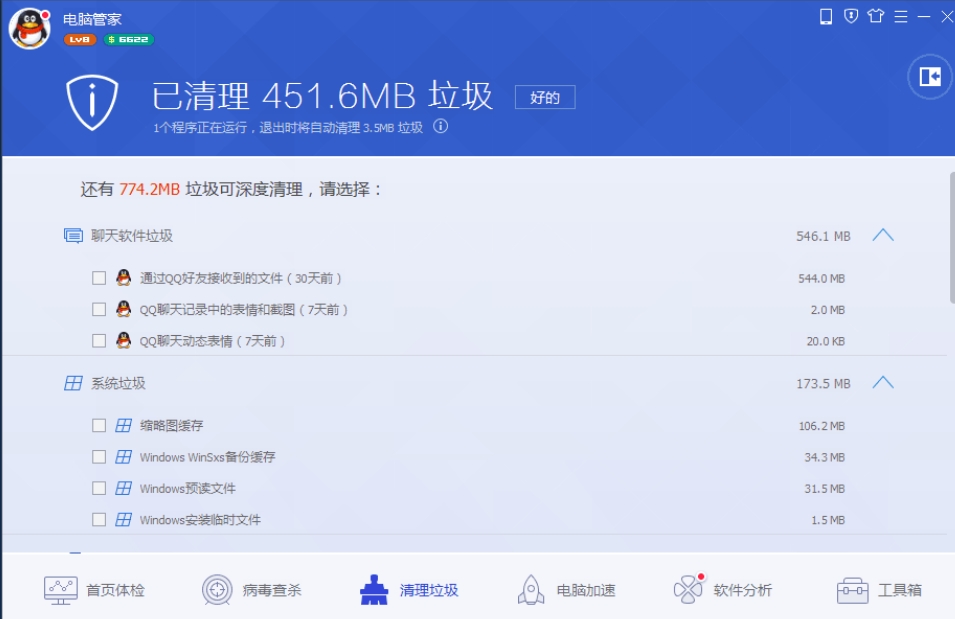Check the QQ好友接收到的文件 cleanup item

[98, 279]
